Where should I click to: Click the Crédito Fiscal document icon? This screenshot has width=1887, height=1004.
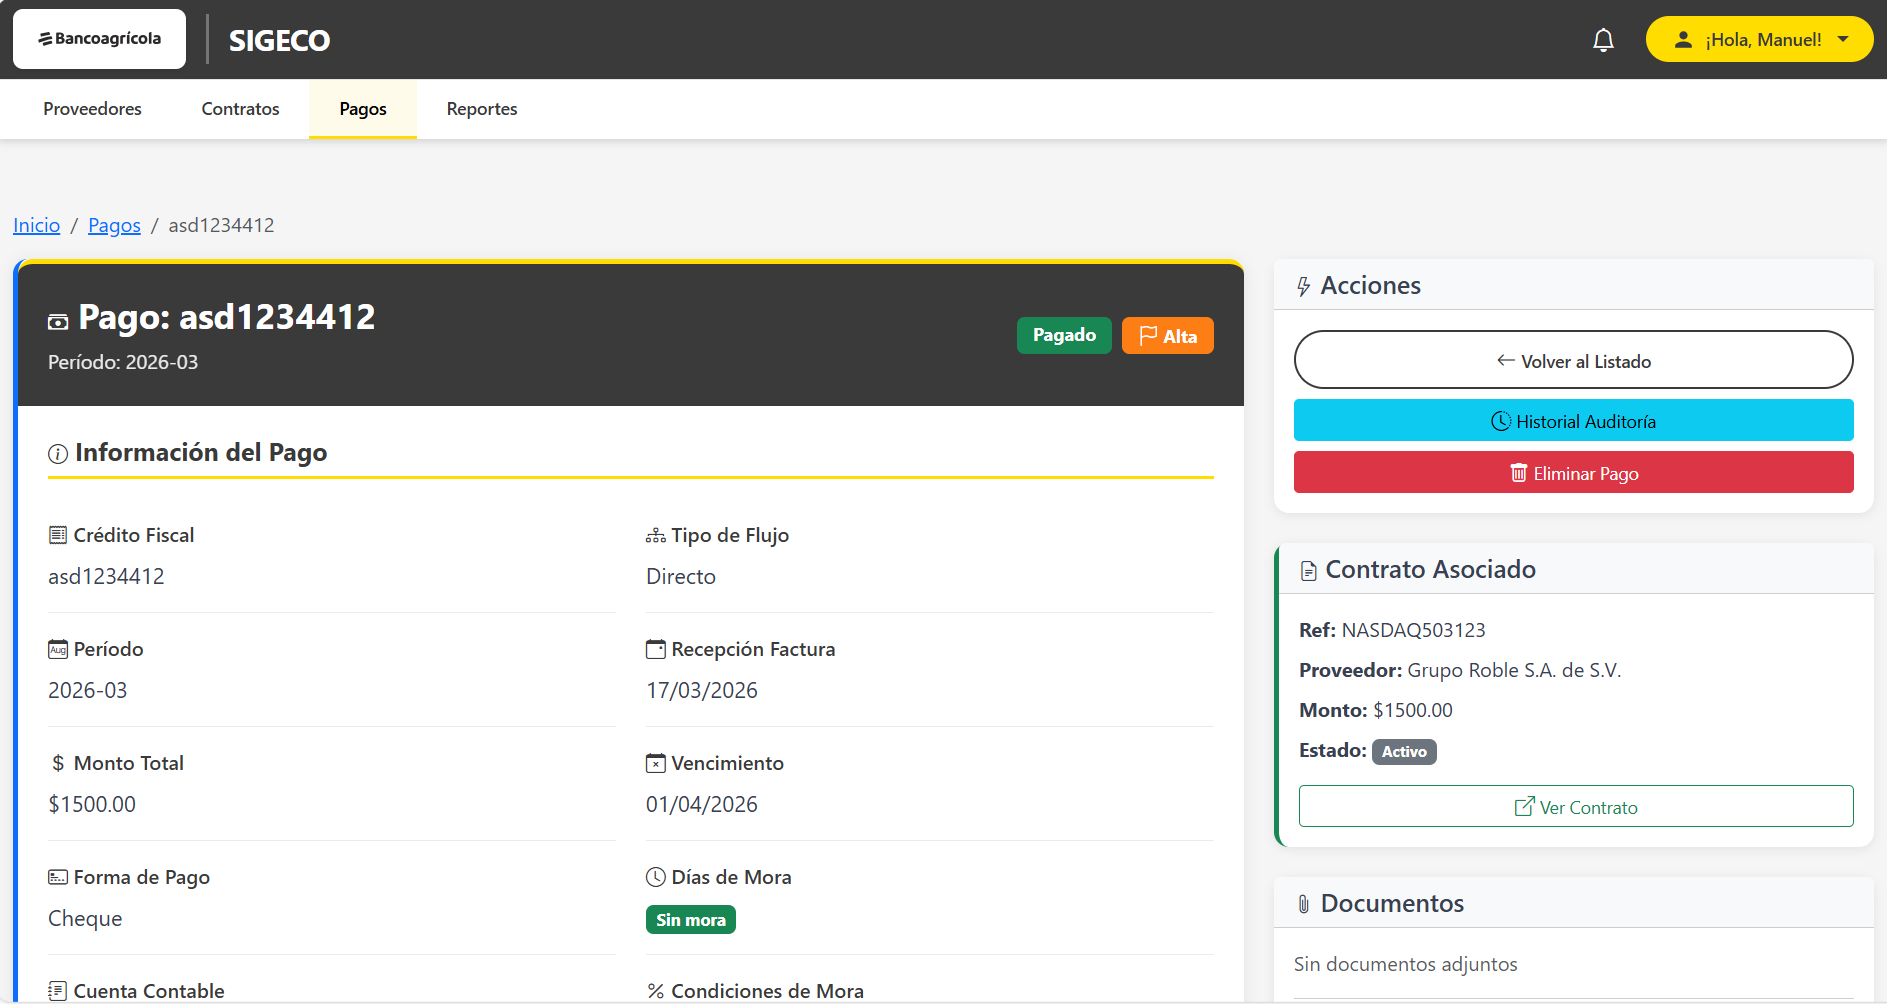pyautogui.click(x=58, y=535)
